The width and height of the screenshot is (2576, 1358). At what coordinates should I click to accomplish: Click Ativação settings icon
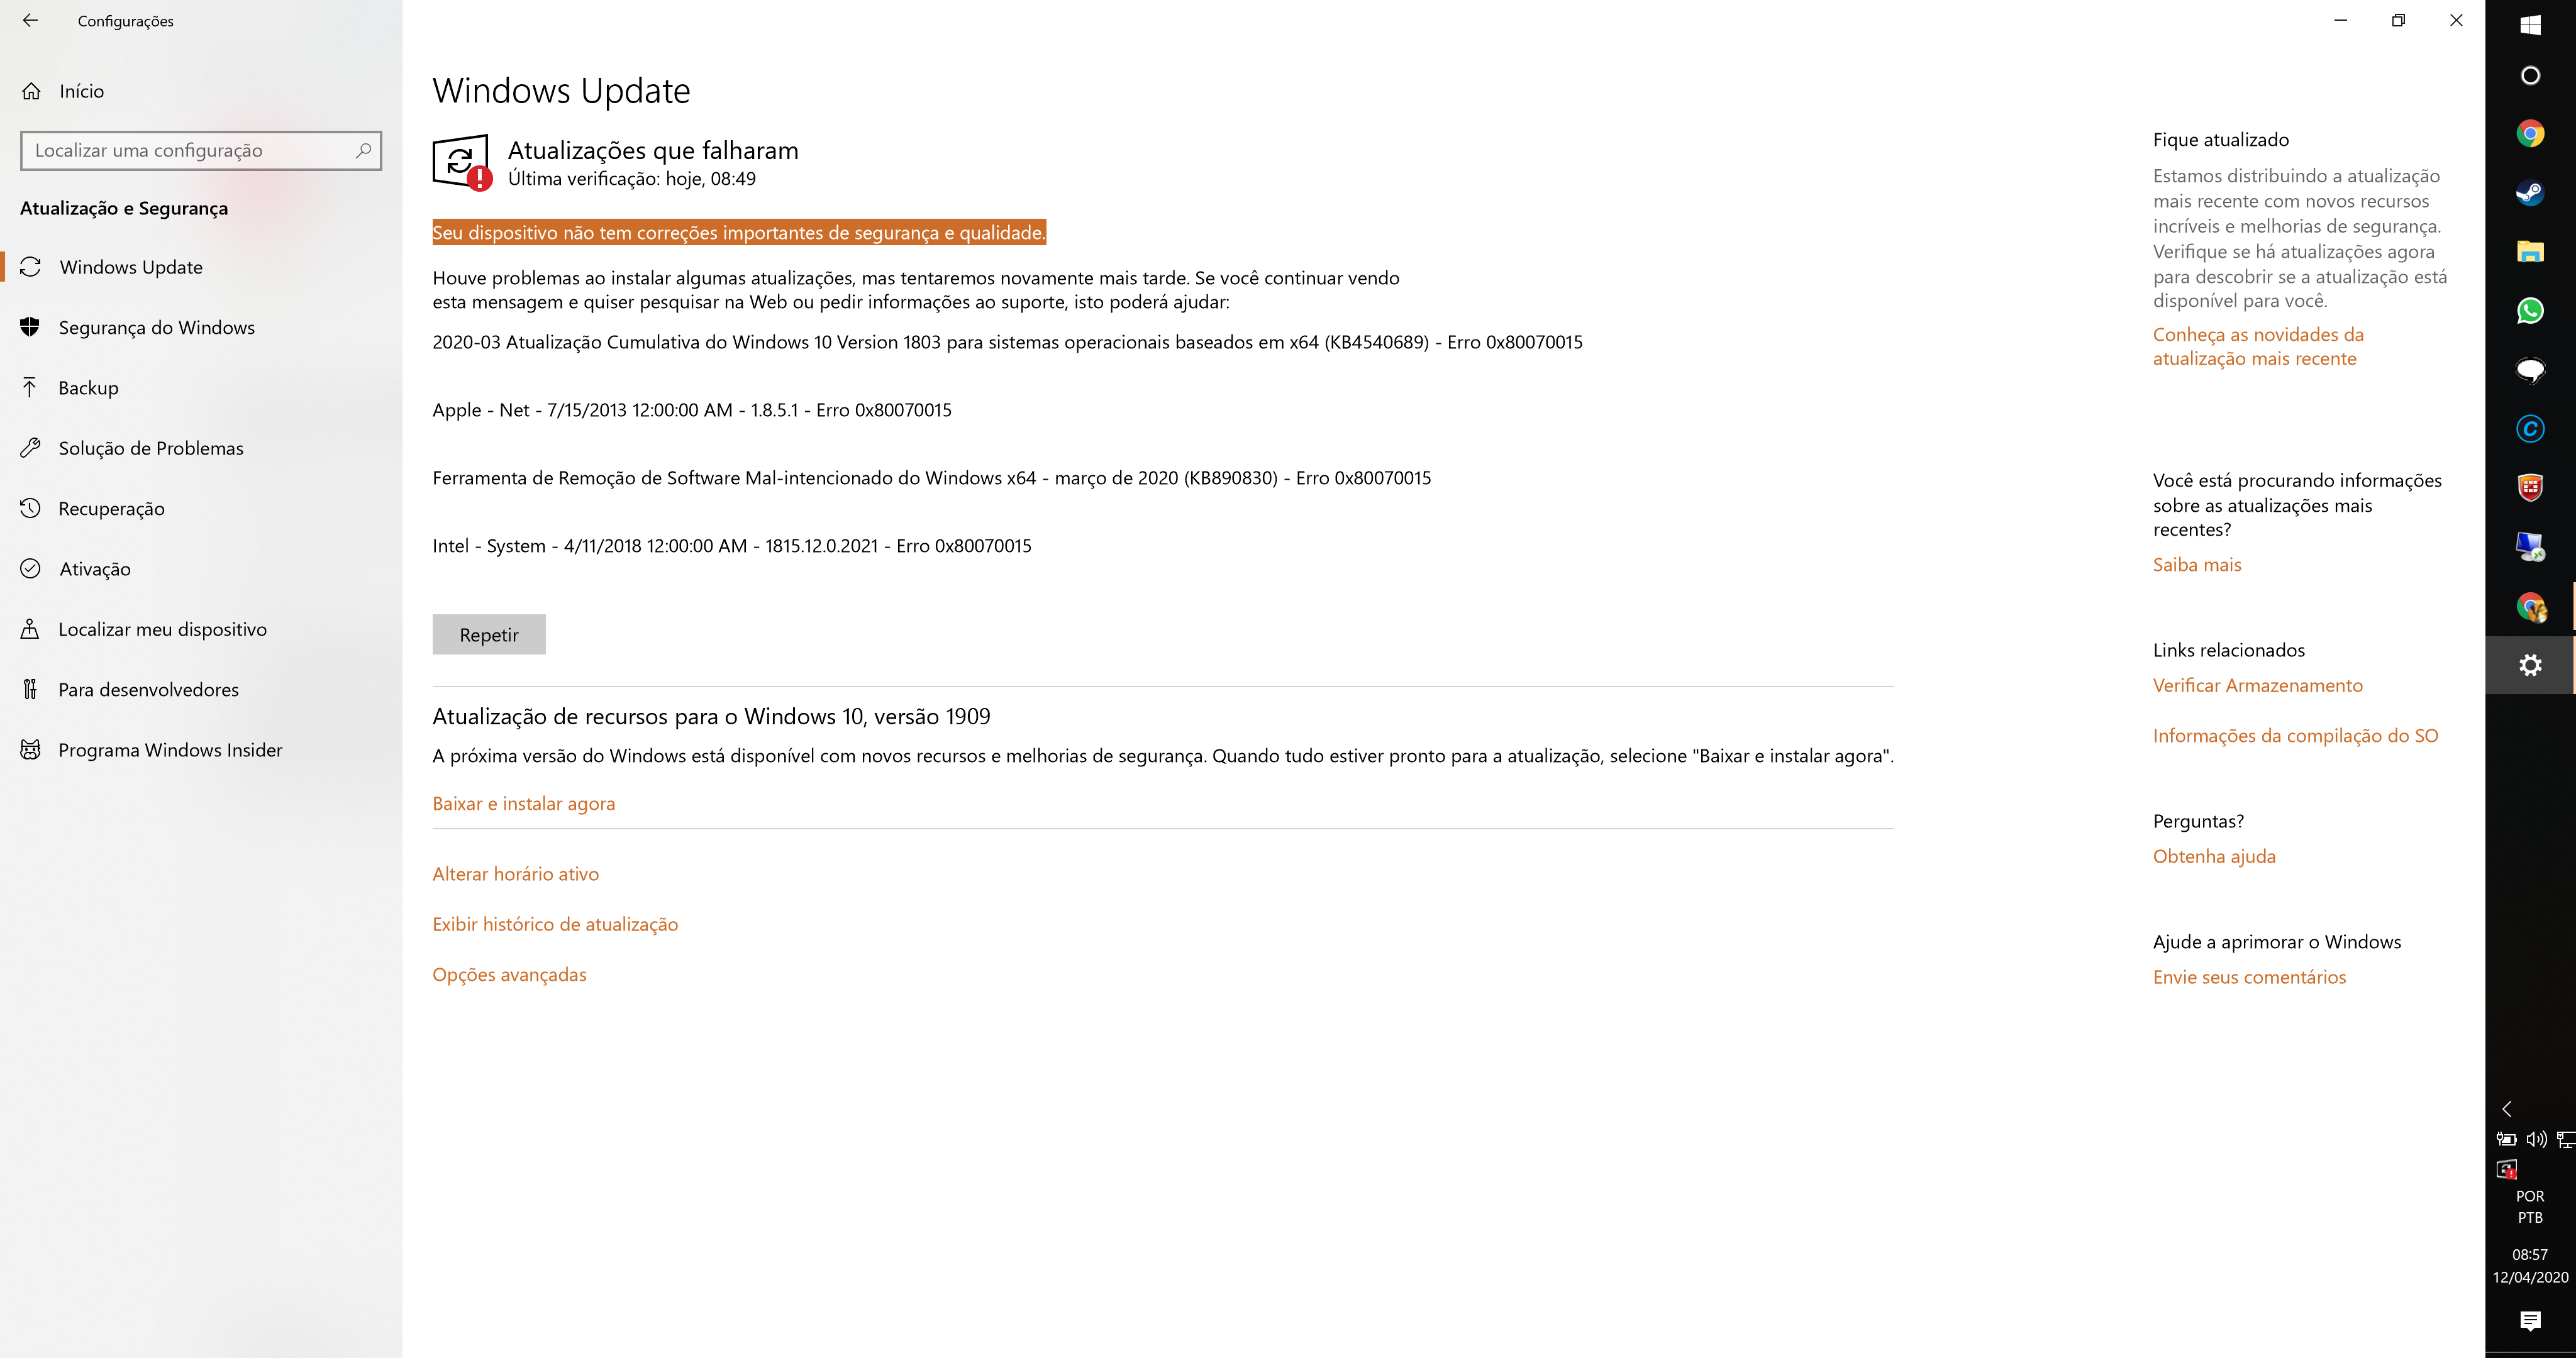pyautogui.click(x=31, y=567)
